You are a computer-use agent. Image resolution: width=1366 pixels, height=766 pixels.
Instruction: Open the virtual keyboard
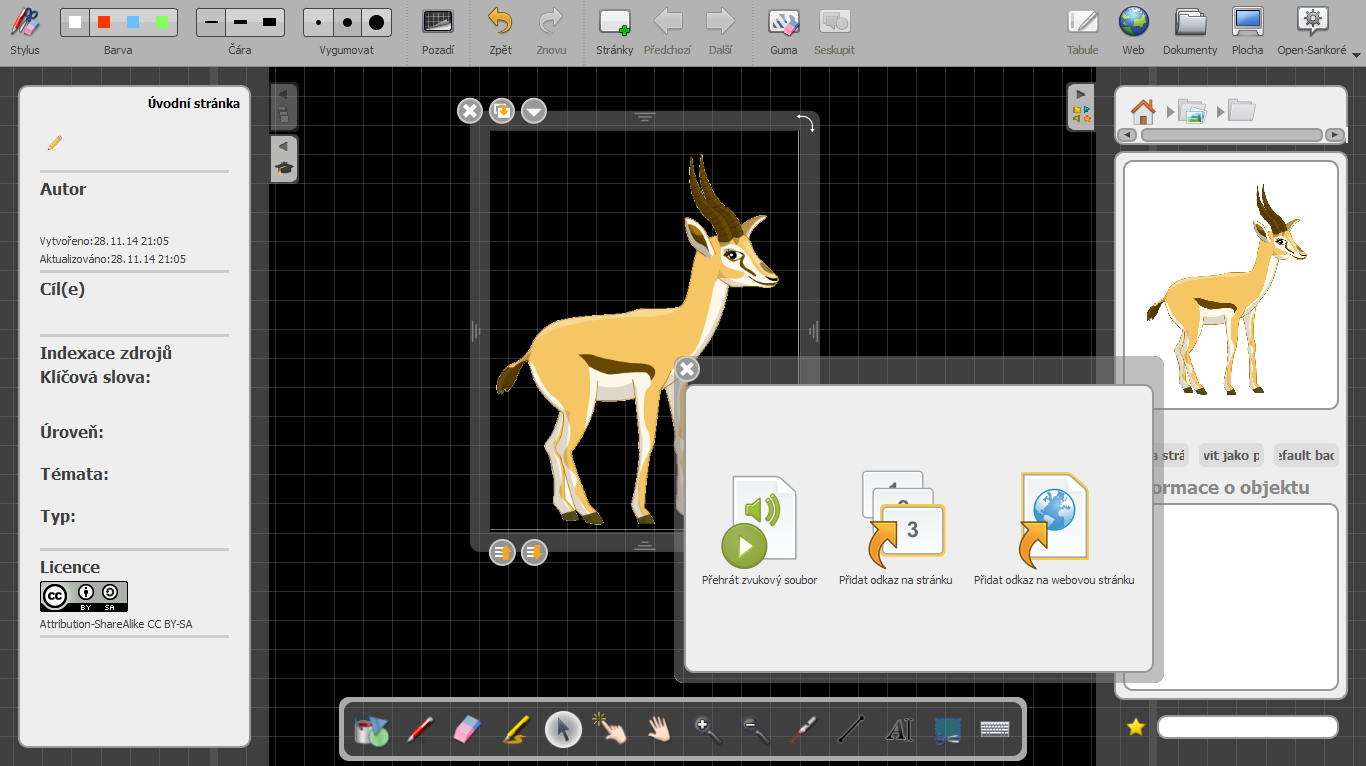pyautogui.click(x=995, y=730)
